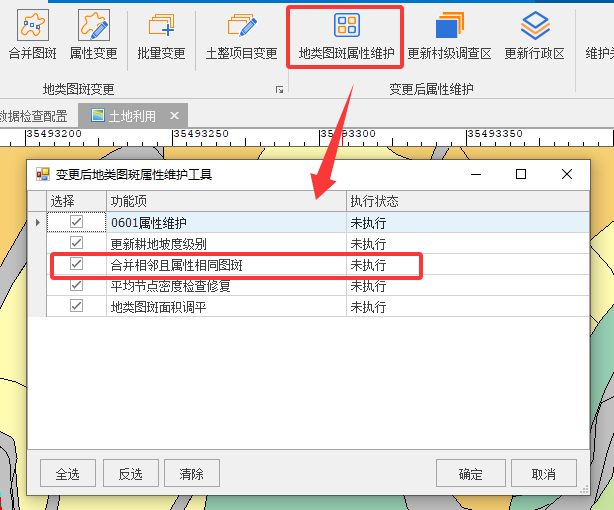Disable the 地类图斑面积调平 checkbox
Image resolution: width=614 pixels, height=510 pixels.
pyautogui.click(x=76, y=306)
